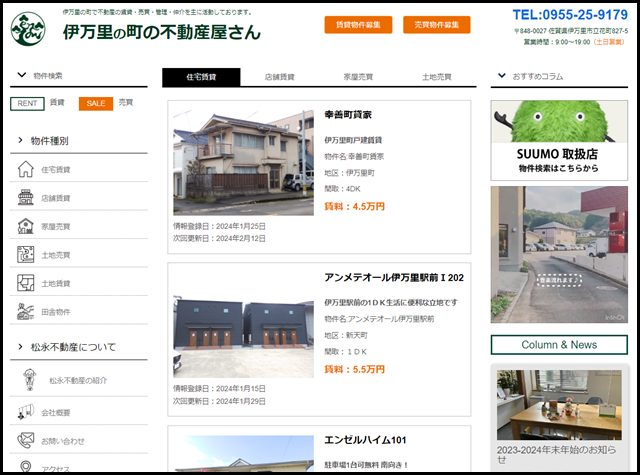Open the 土地売買 land map icon
640x475 pixels.
click(x=25, y=255)
